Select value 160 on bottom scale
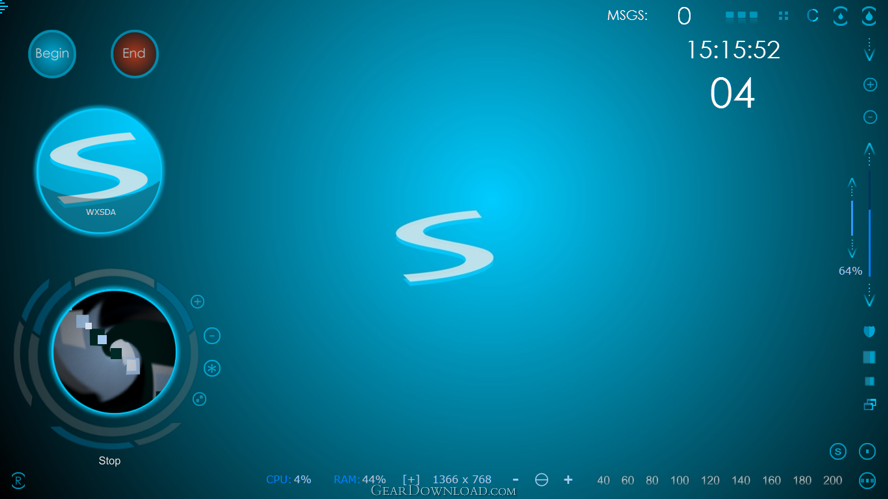This screenshot has width=888, height=499. pos(771,480)
